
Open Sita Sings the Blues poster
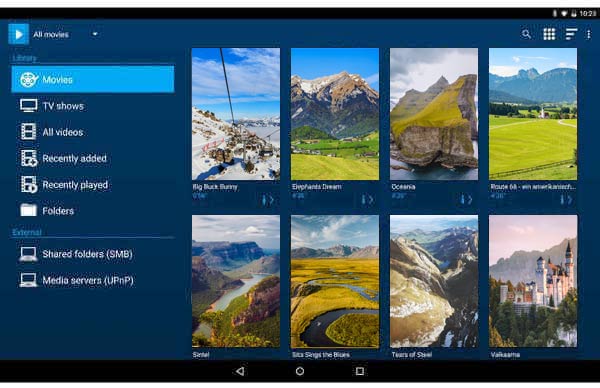pyautogui.click(x=335, y=281)
